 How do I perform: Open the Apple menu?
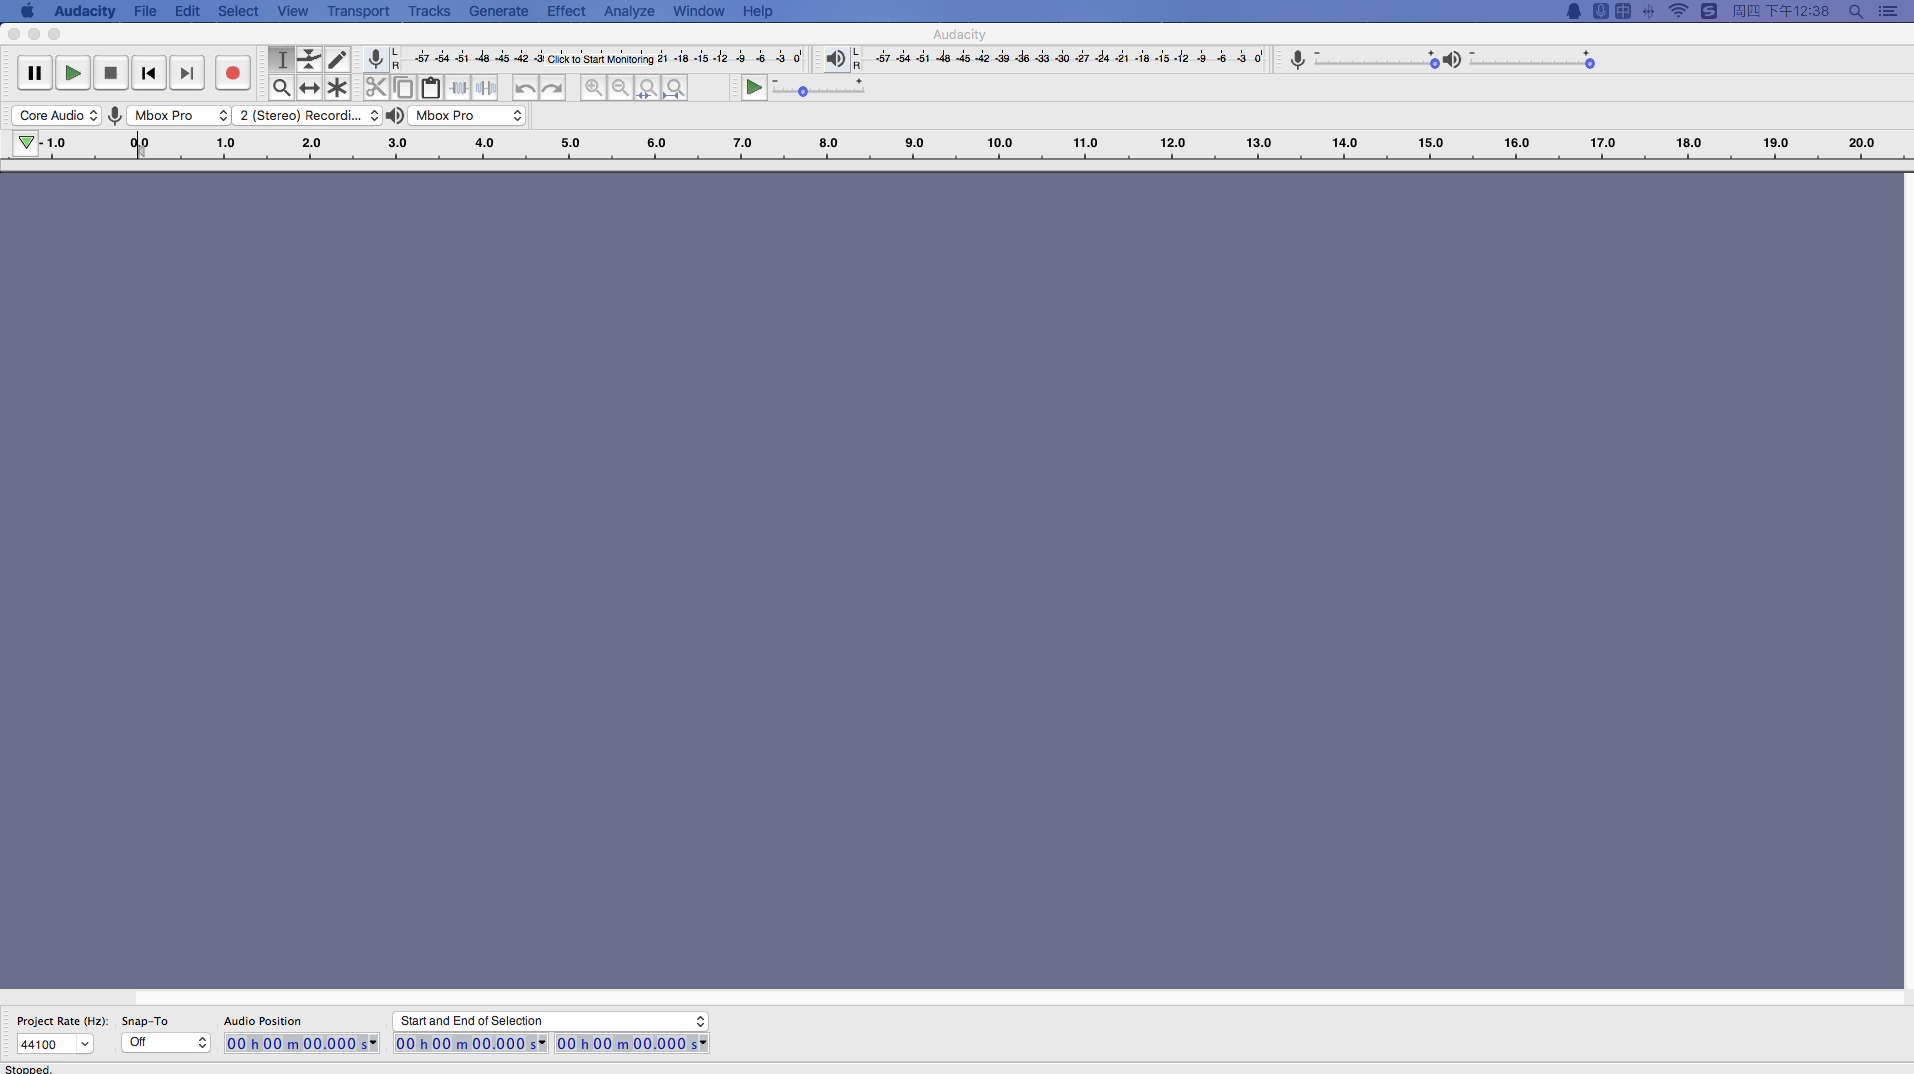(27, 11)
